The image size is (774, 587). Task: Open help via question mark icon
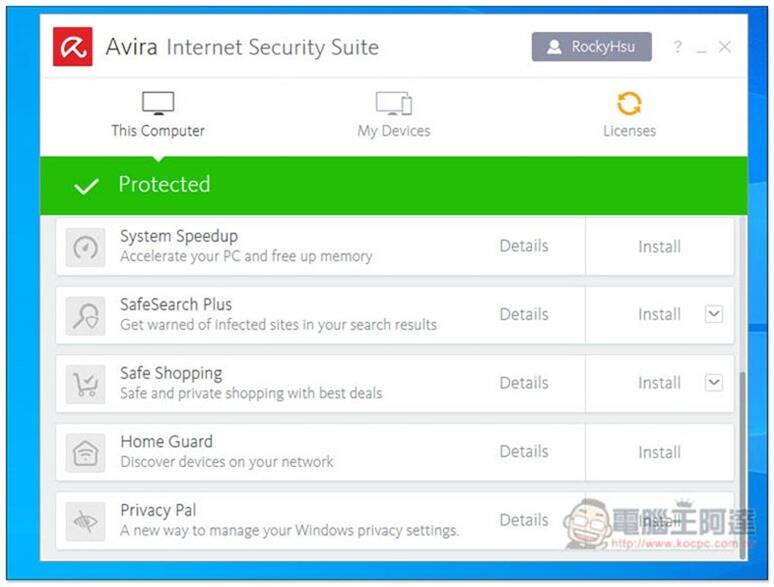click(x=678, y=47)
